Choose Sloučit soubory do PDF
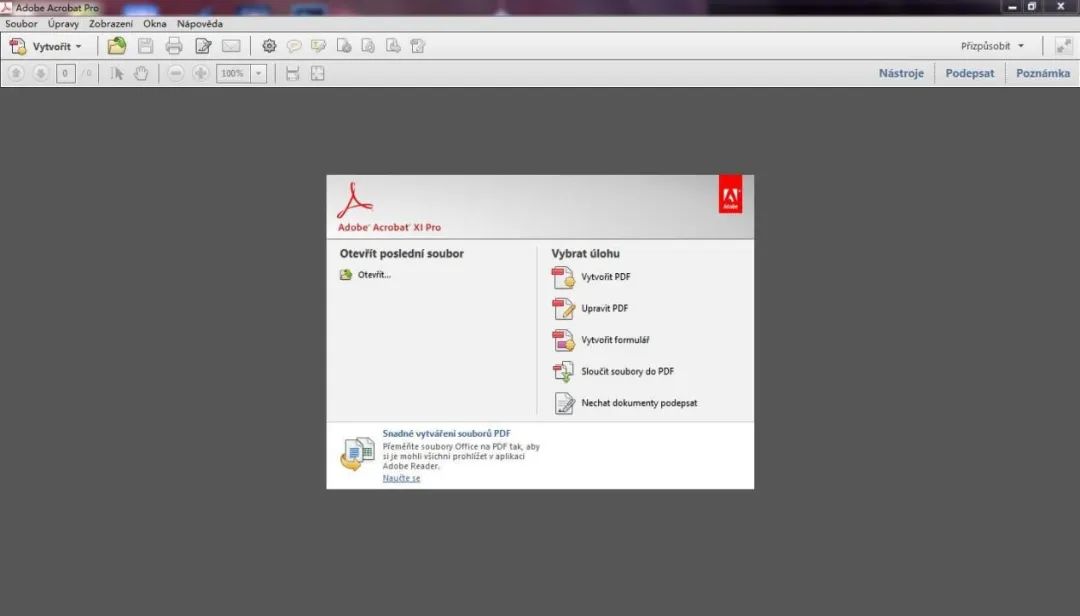Viewport: 1080px width, 616px height. pos(627,371)
